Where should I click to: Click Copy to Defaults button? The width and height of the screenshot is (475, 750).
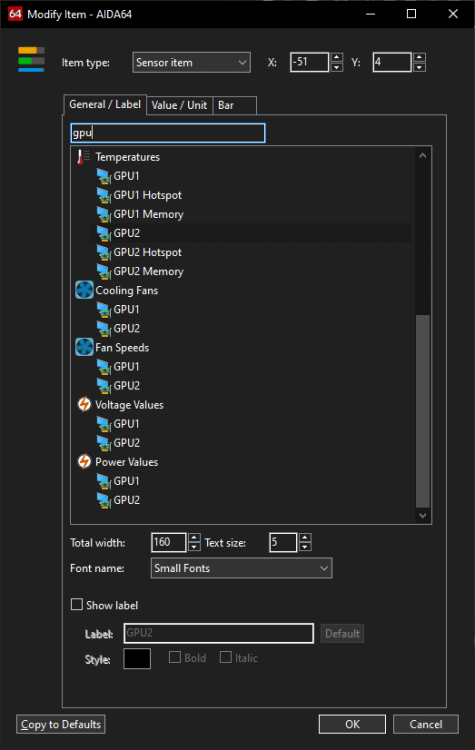pos(61,724)
